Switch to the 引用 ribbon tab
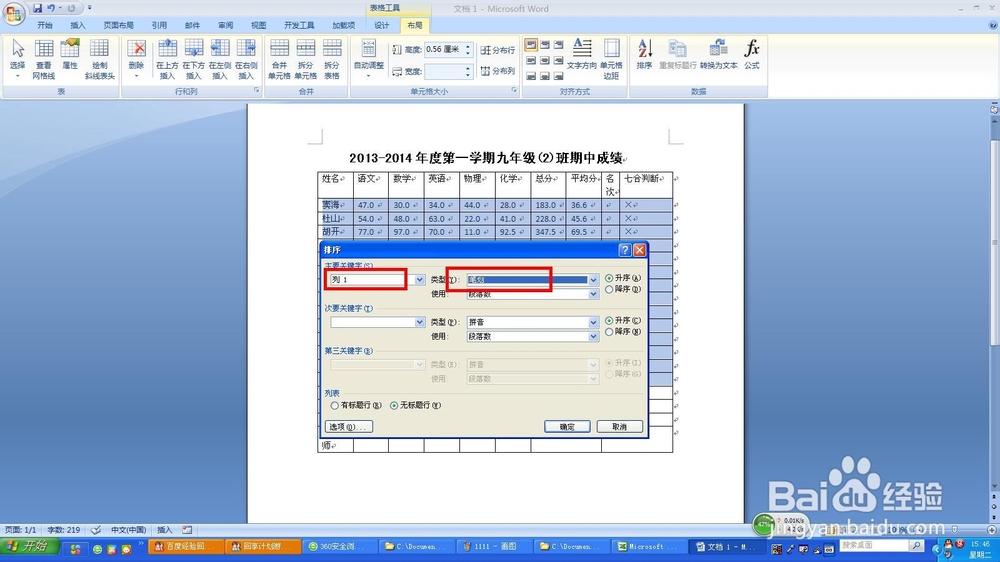 coord(159,26)
